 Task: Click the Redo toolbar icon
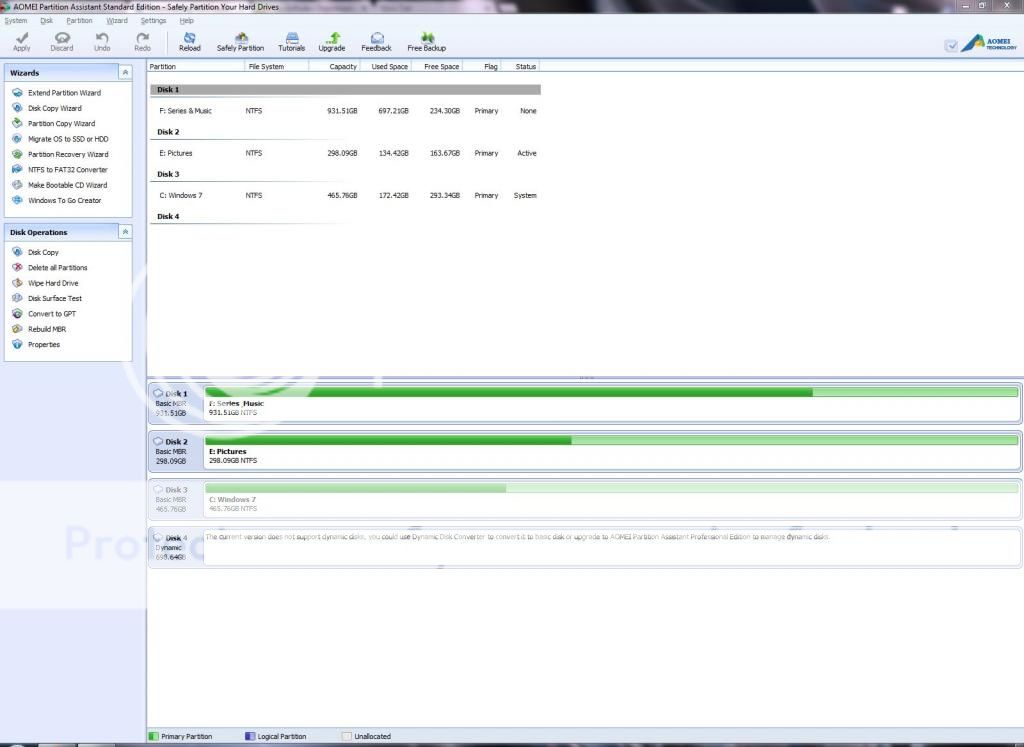[x=142, y=42]
